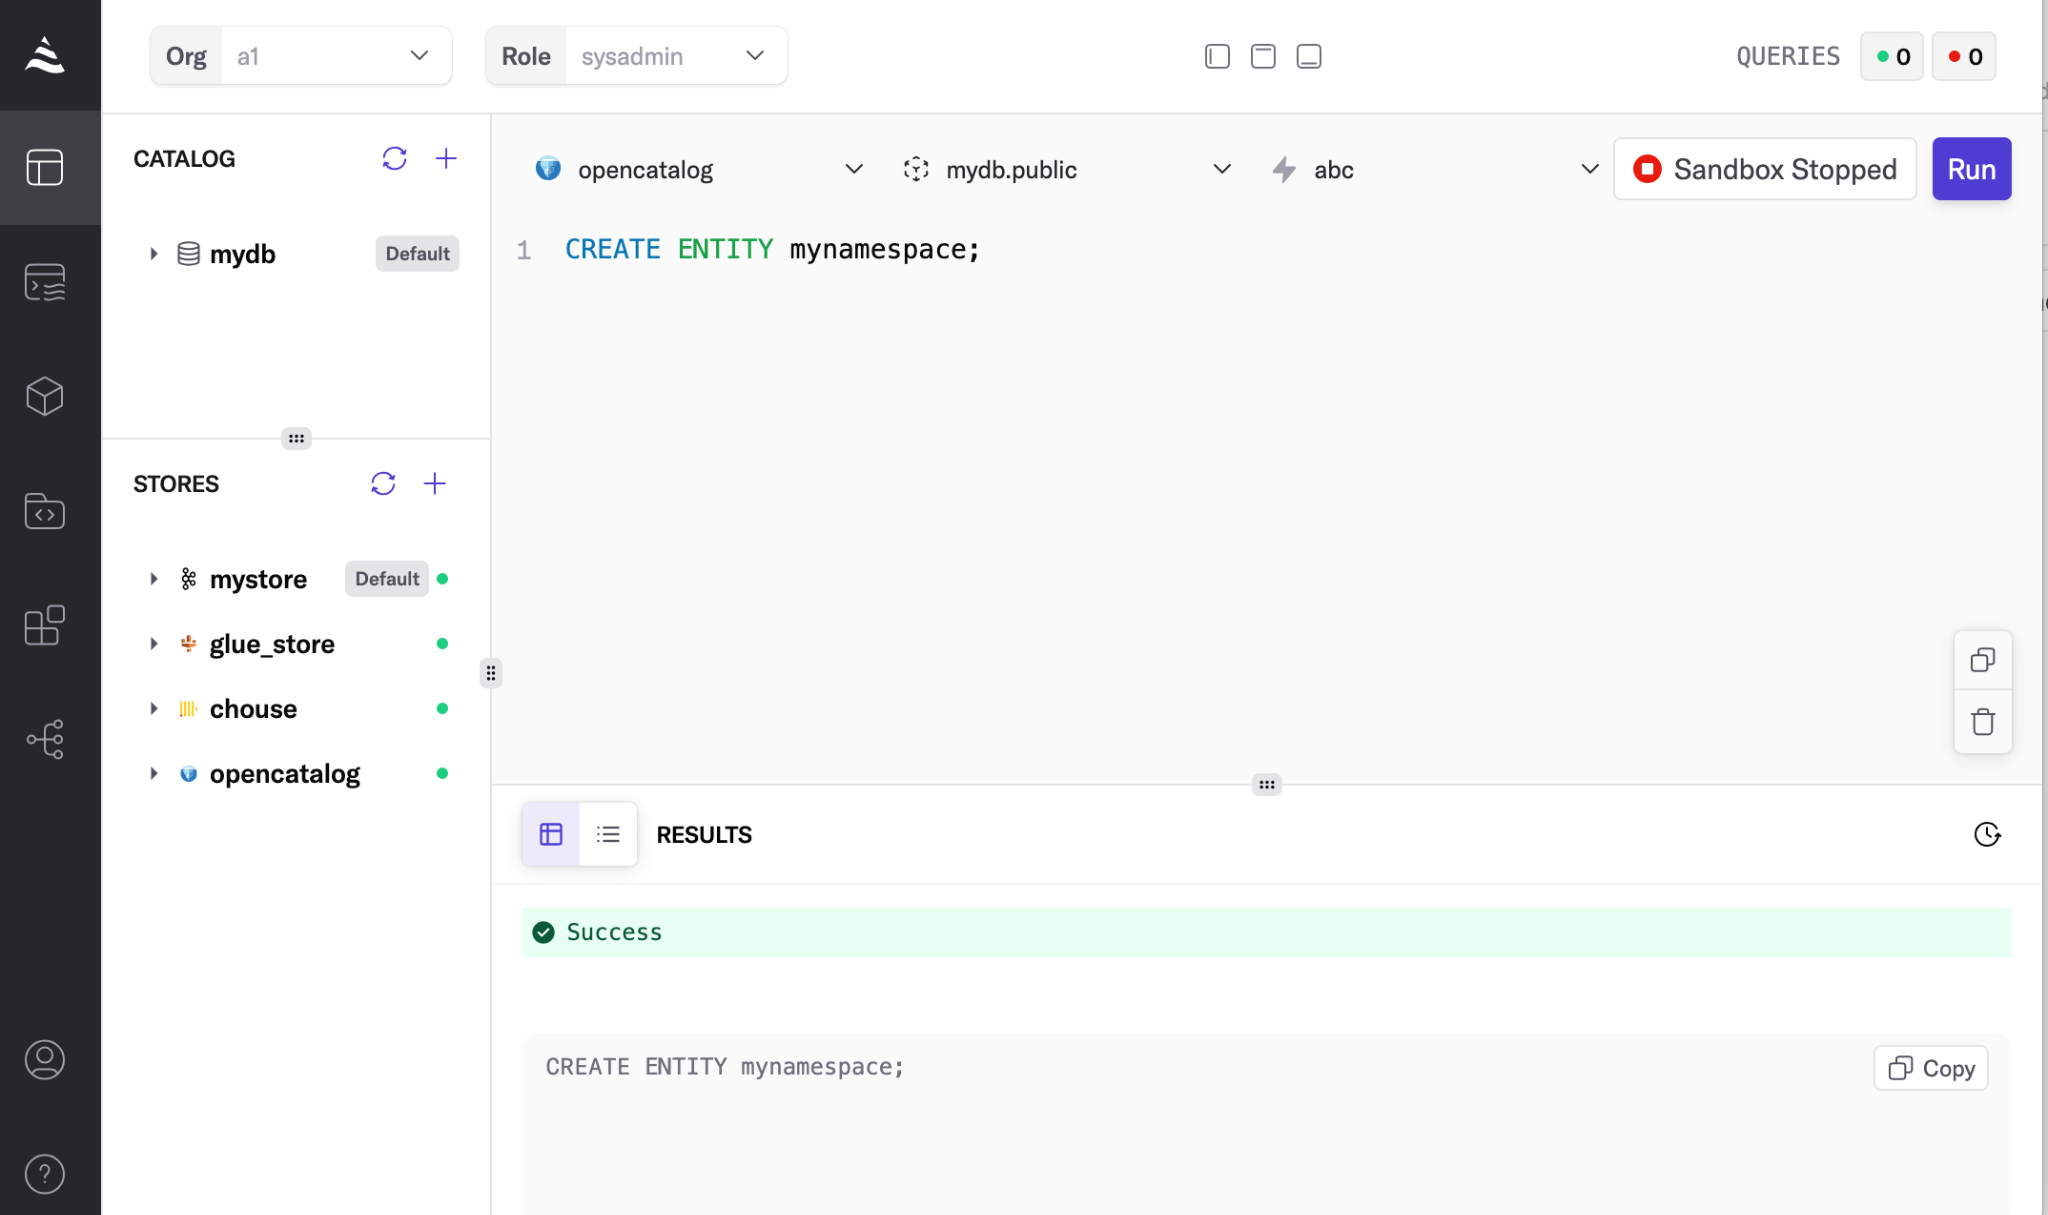The height and width of the screenshot is (1215, 2048).
Task: Add a new catalog entry with plus icon
Action: pos(446,158)
